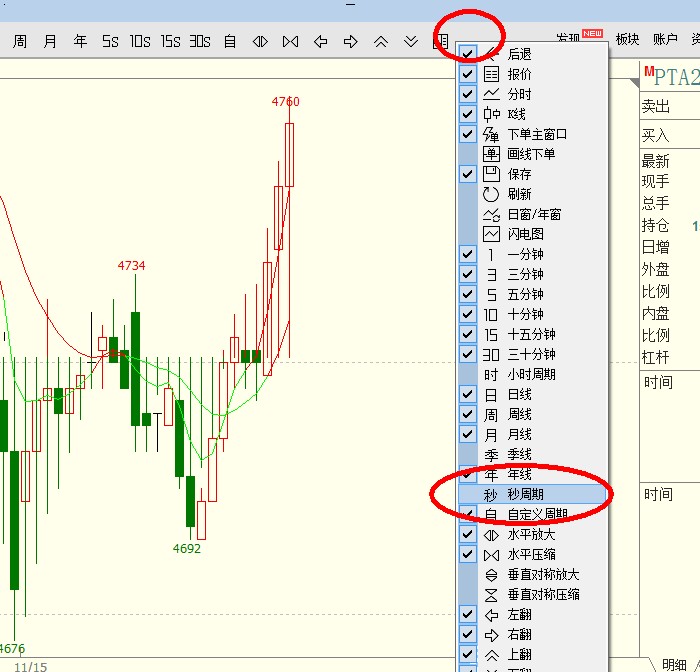Click horizontal compress icon in toolbar
Screen dimensions: 700x672
click(291, 42)
